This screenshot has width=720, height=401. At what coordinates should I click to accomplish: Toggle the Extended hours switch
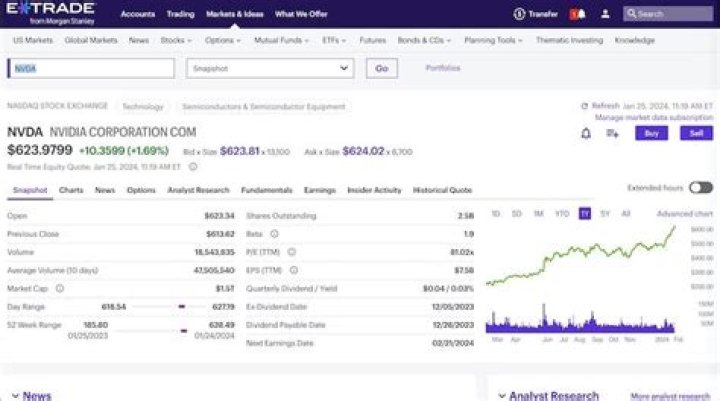700,187
